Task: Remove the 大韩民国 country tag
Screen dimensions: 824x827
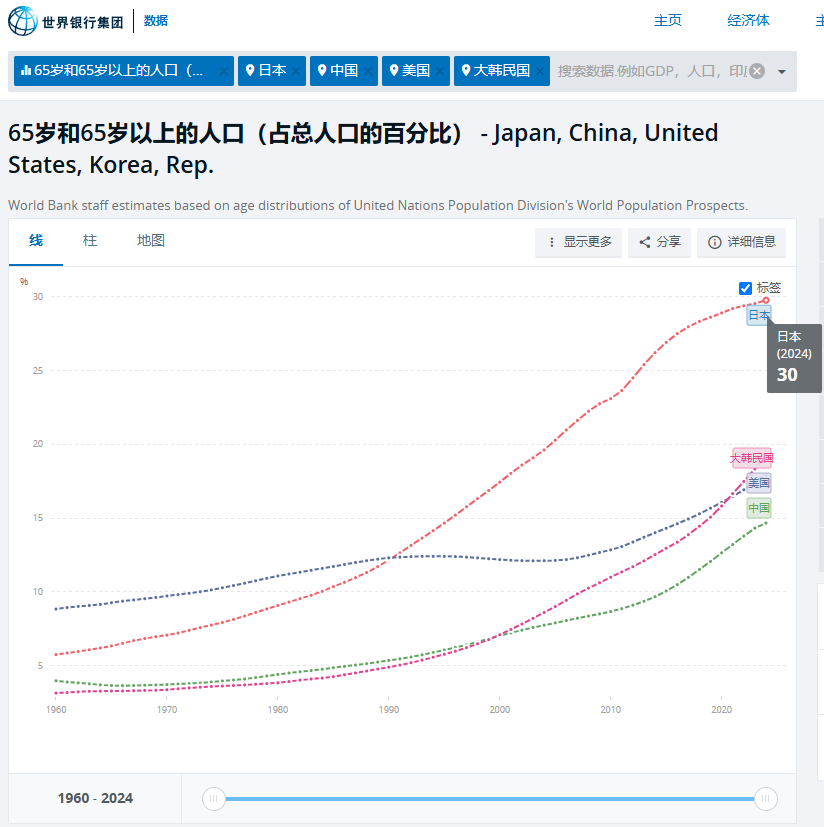Action: 541,71
